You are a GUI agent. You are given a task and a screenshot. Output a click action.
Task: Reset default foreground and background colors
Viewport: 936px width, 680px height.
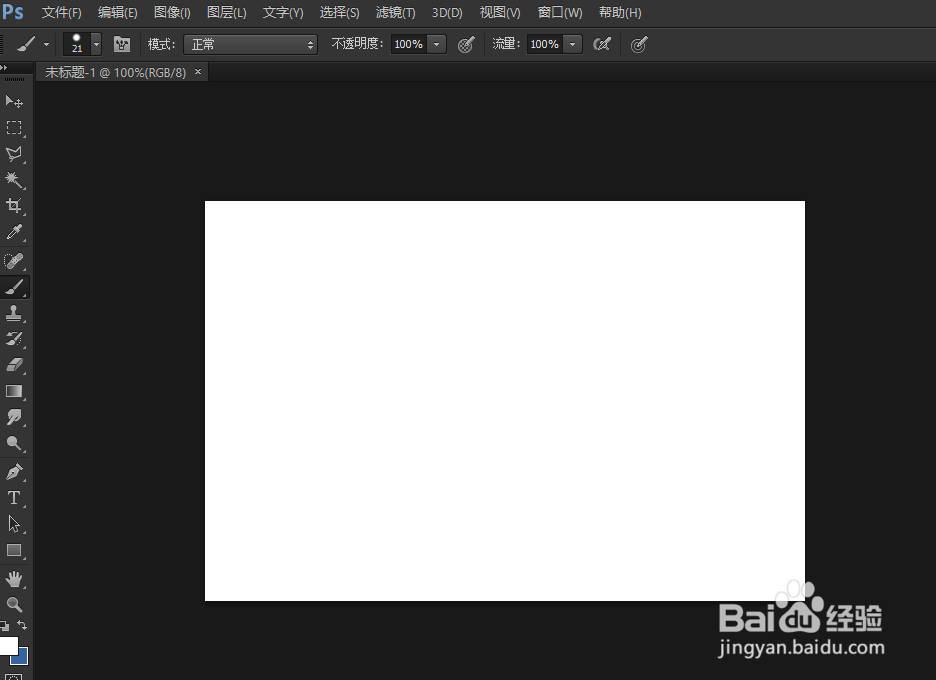4,626
